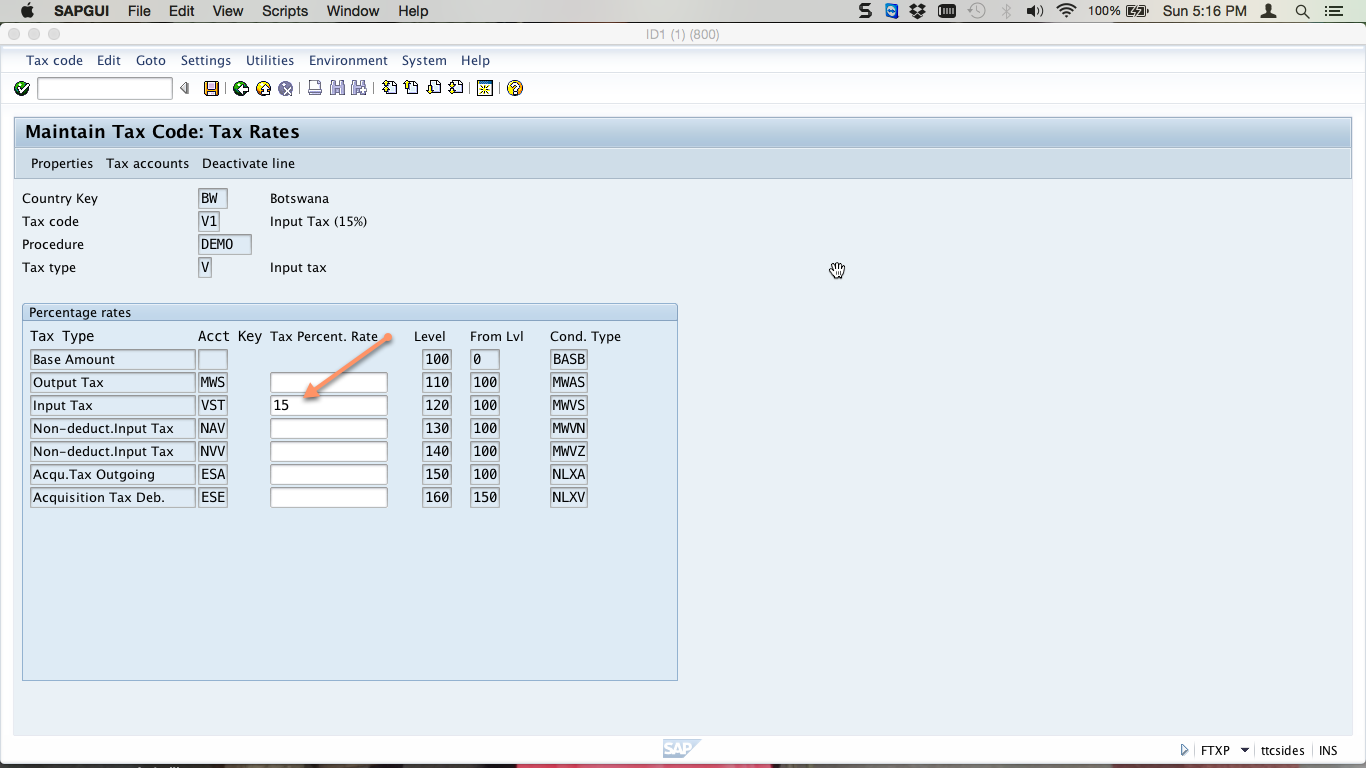Click the Acqu.Tax Outgoing rate field
The height and width of the screenshot is (768, 1366).
(x=328, y=474)
